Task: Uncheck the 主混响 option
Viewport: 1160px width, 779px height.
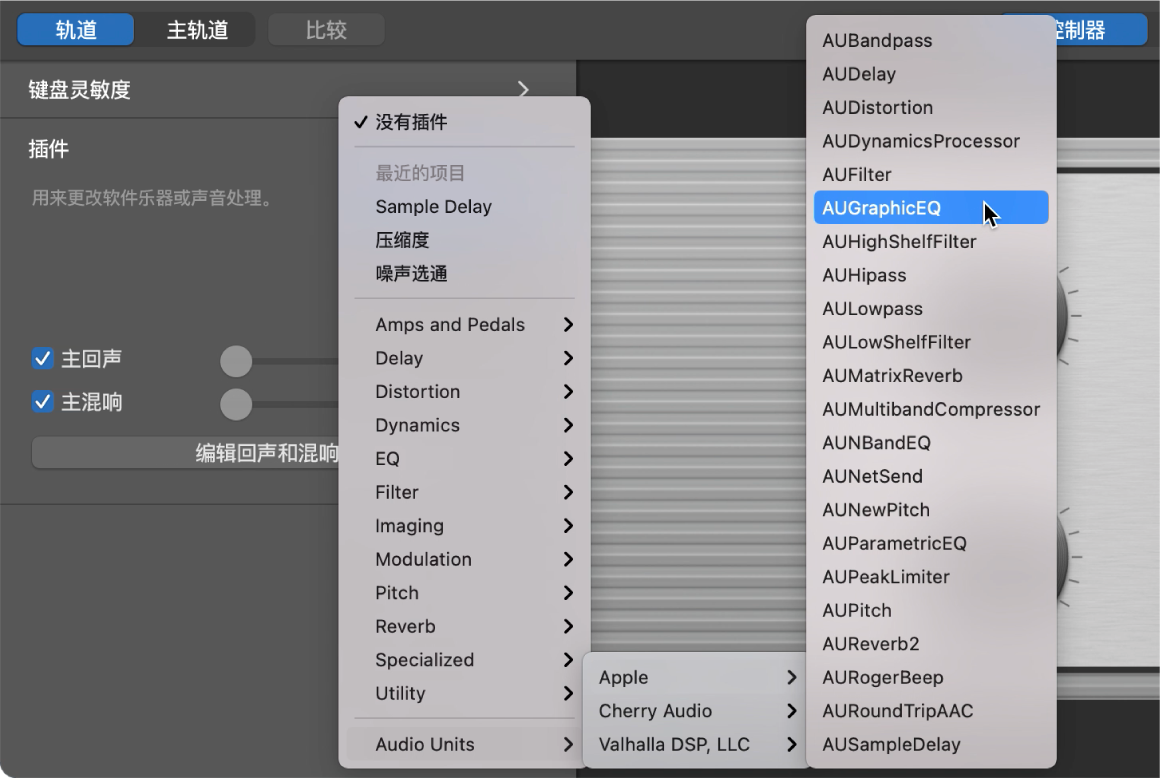Action: click(x=41, y=402)
